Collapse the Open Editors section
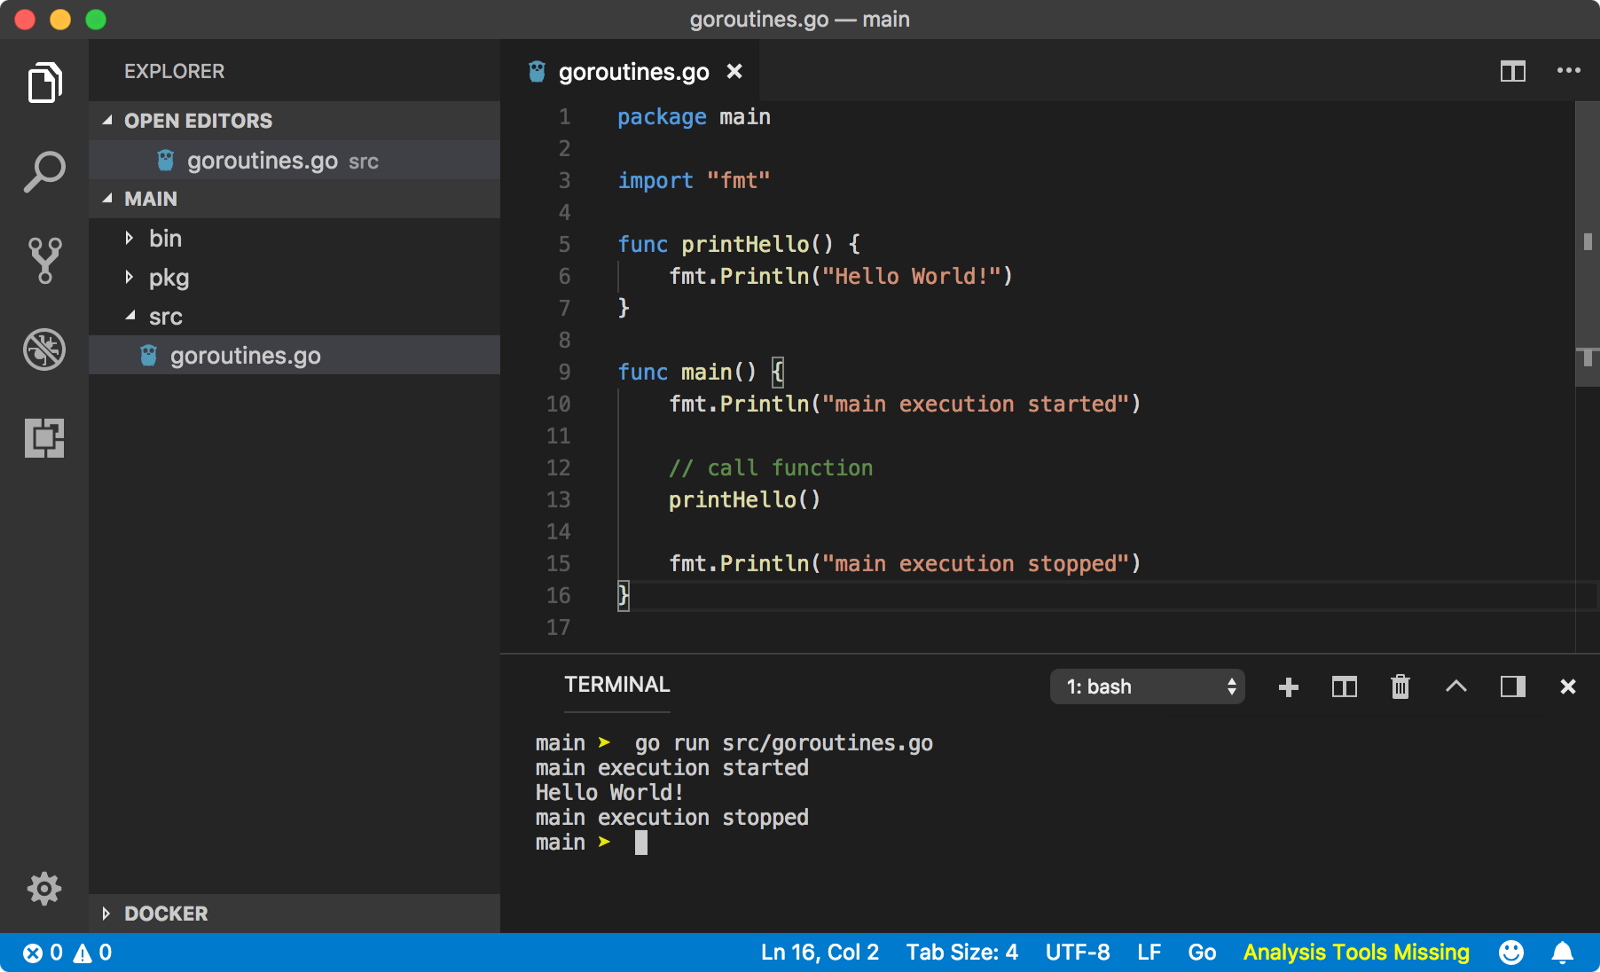 (x=294, y=120)
